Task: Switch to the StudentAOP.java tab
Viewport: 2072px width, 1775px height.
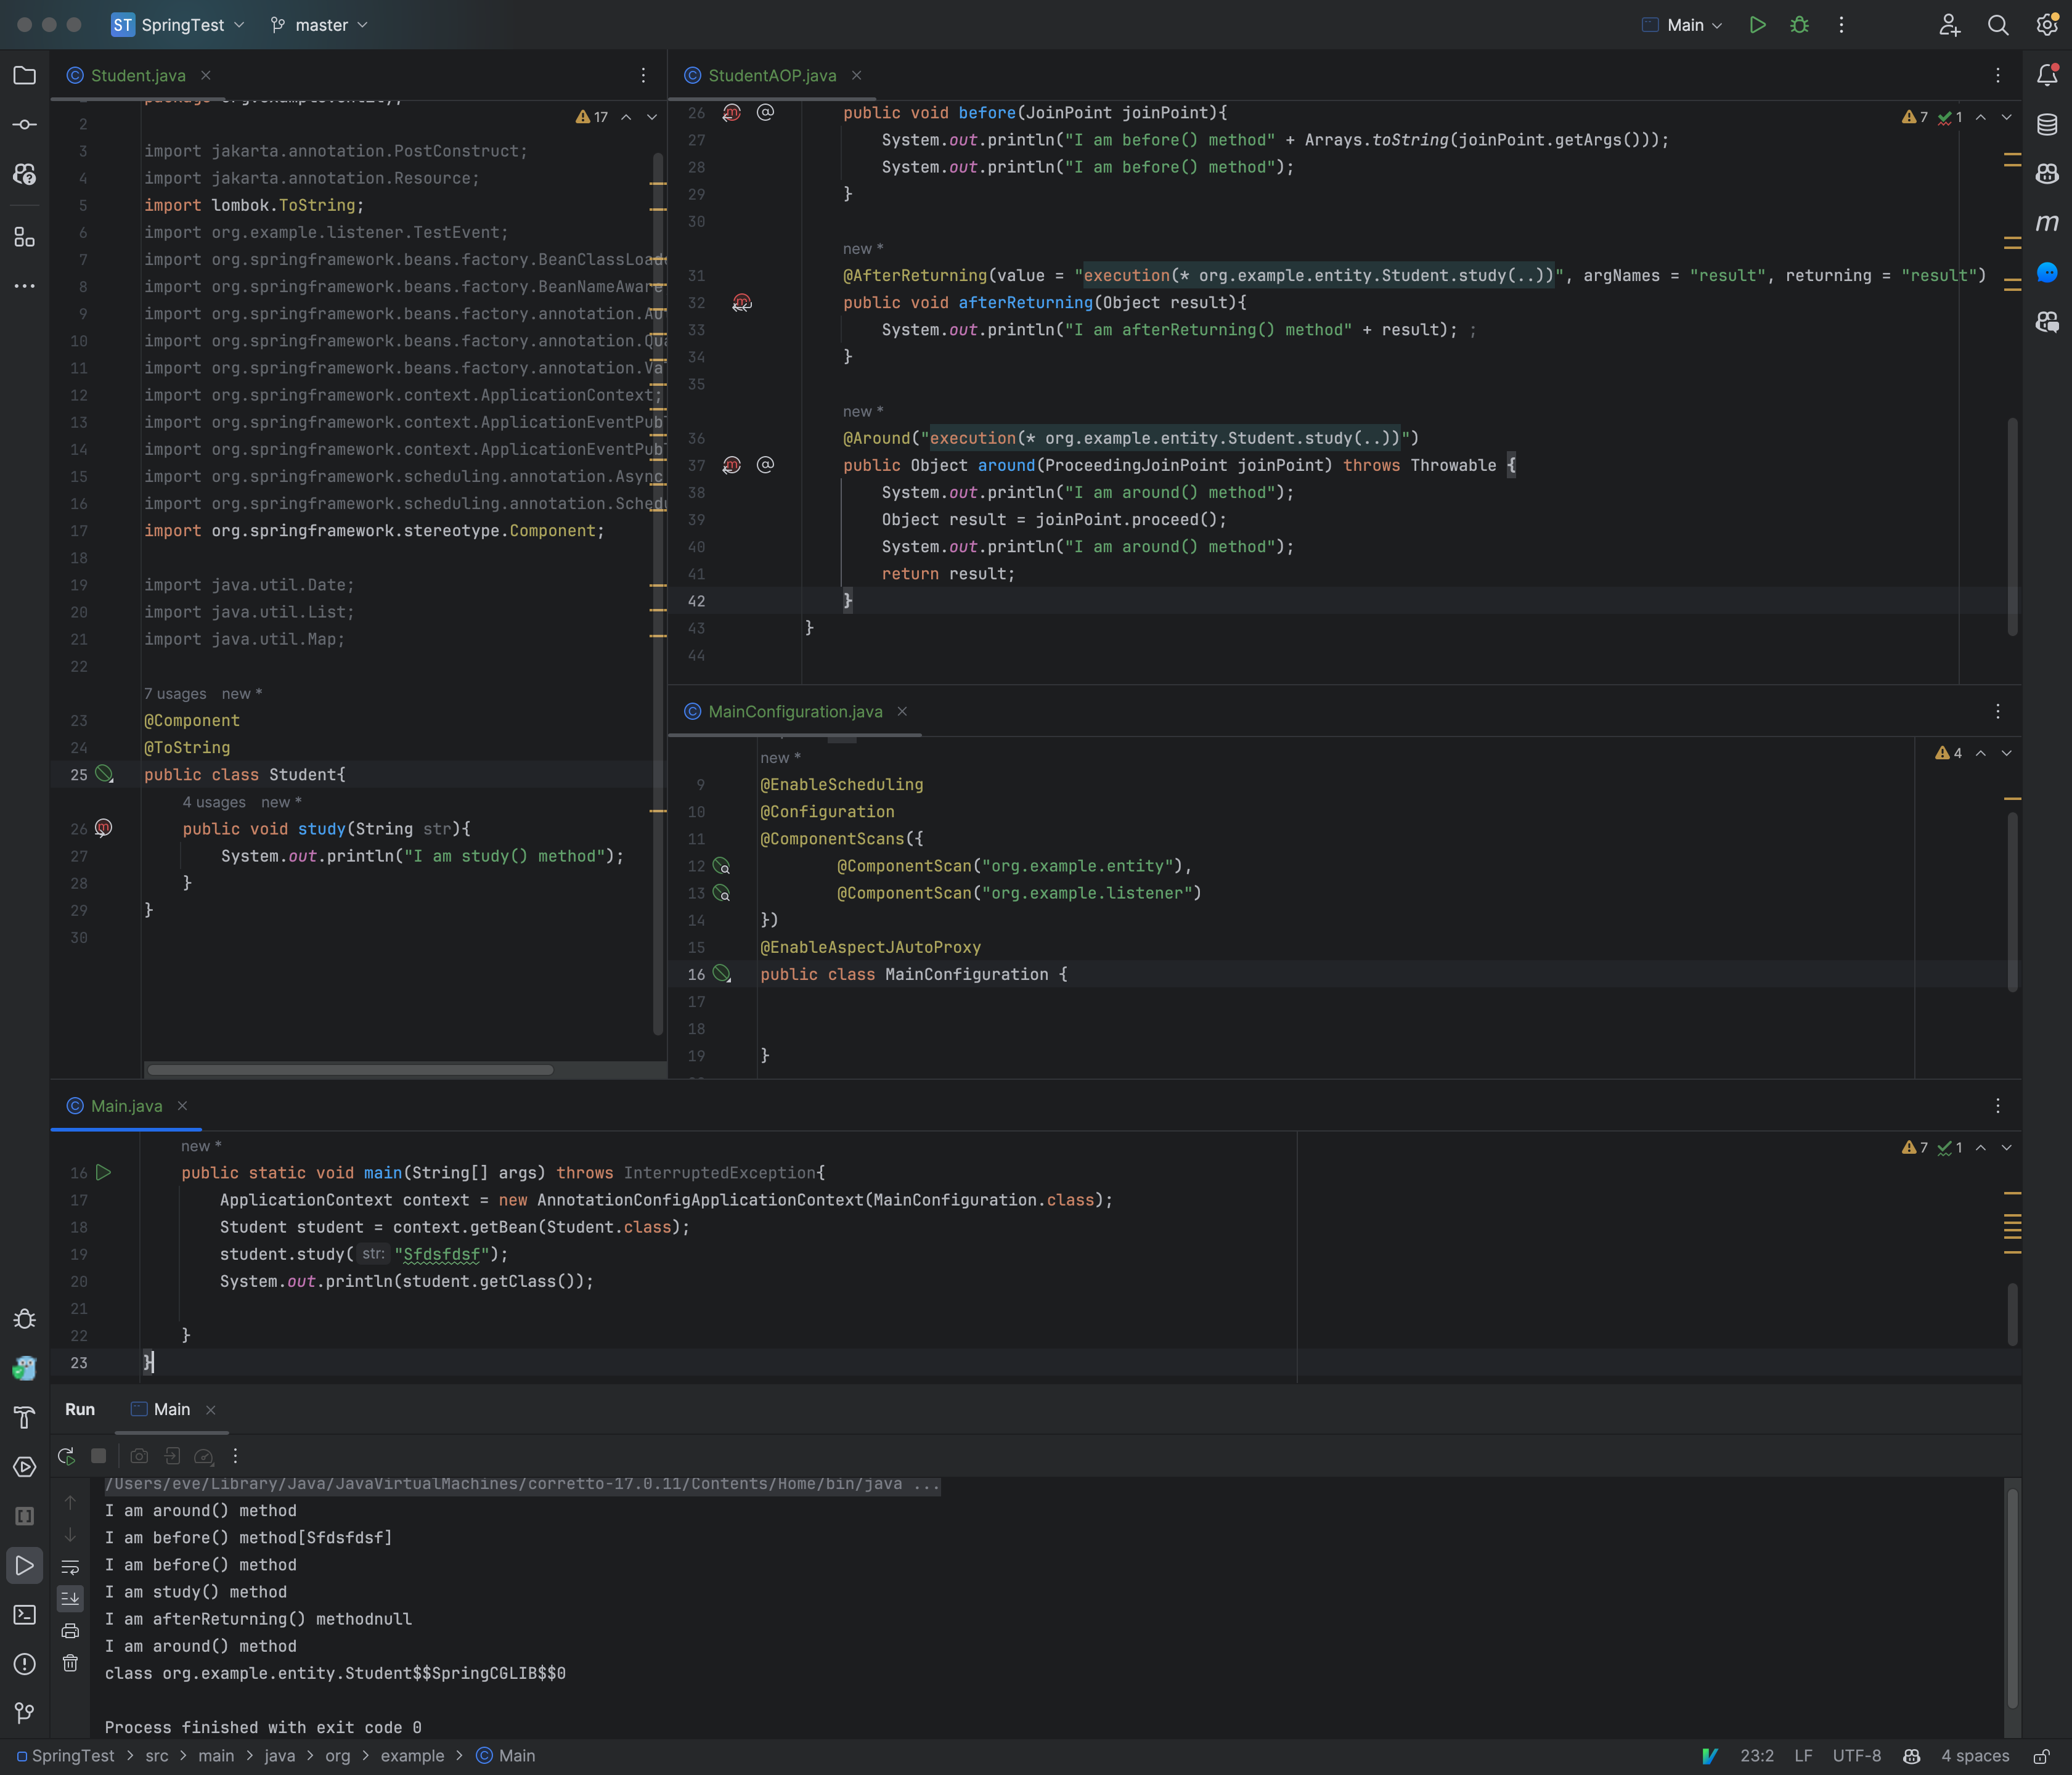Action: point(771,75)
